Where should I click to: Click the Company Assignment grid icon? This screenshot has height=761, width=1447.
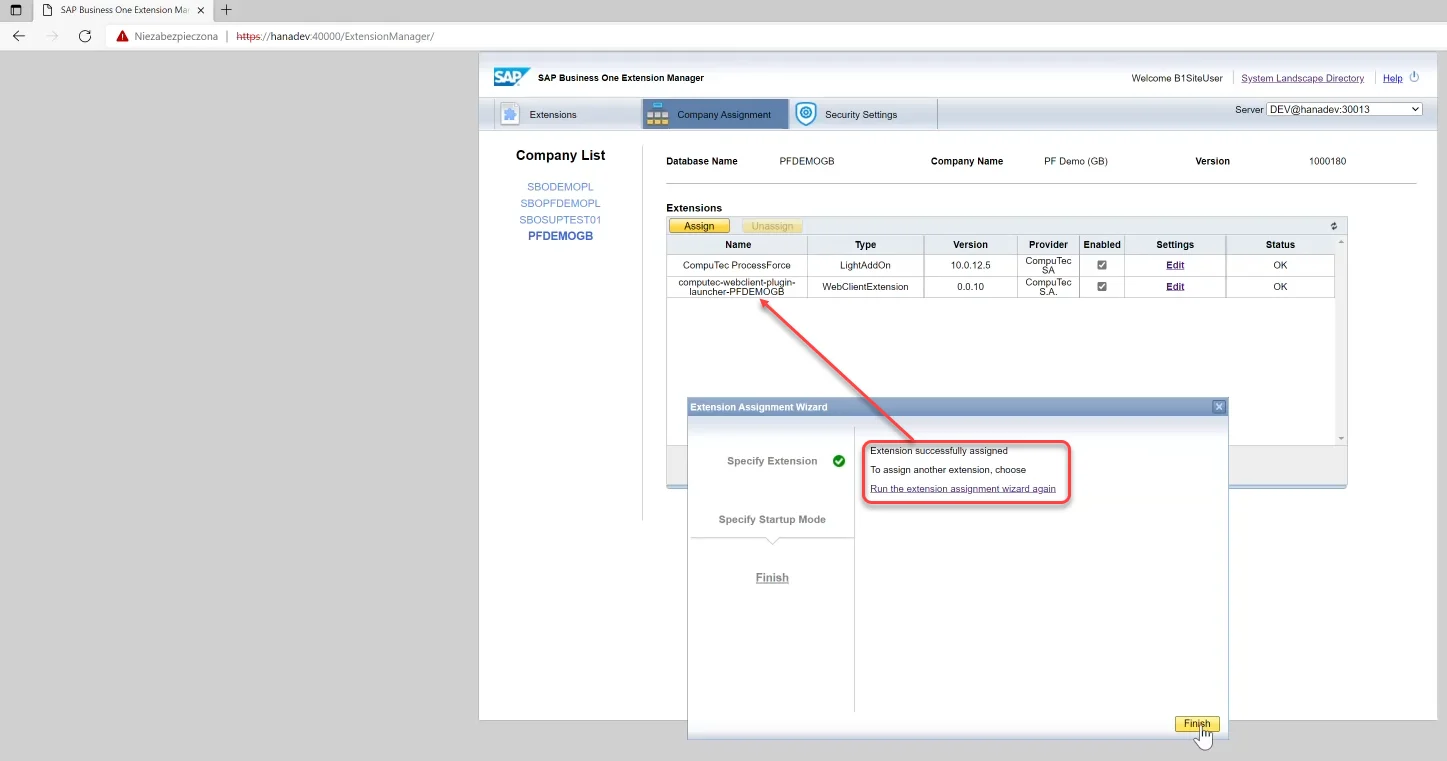657,114
